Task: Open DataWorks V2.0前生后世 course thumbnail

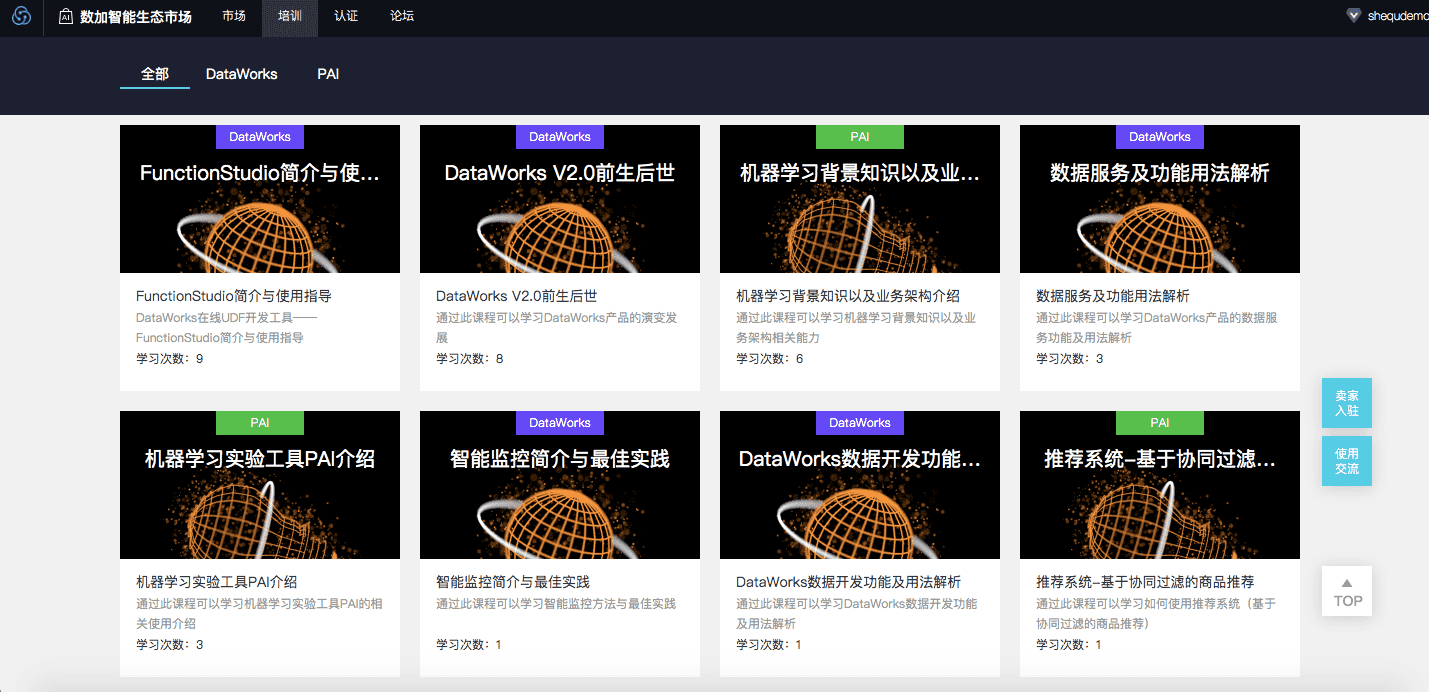Action: click(x=560, y=199)
